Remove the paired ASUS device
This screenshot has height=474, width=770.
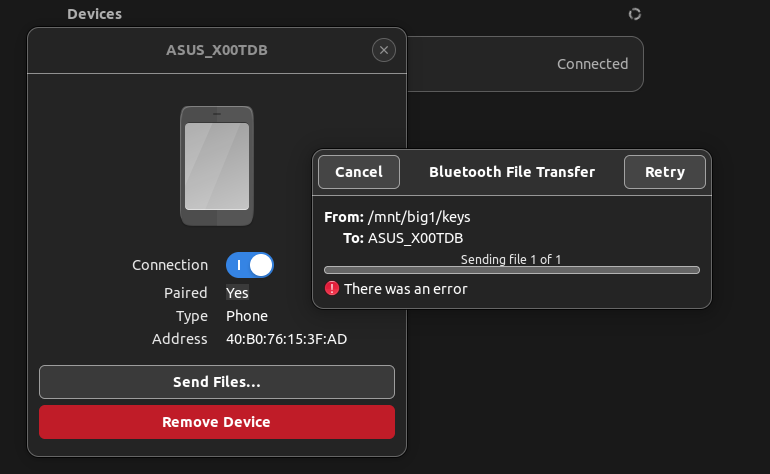point(217,422)
